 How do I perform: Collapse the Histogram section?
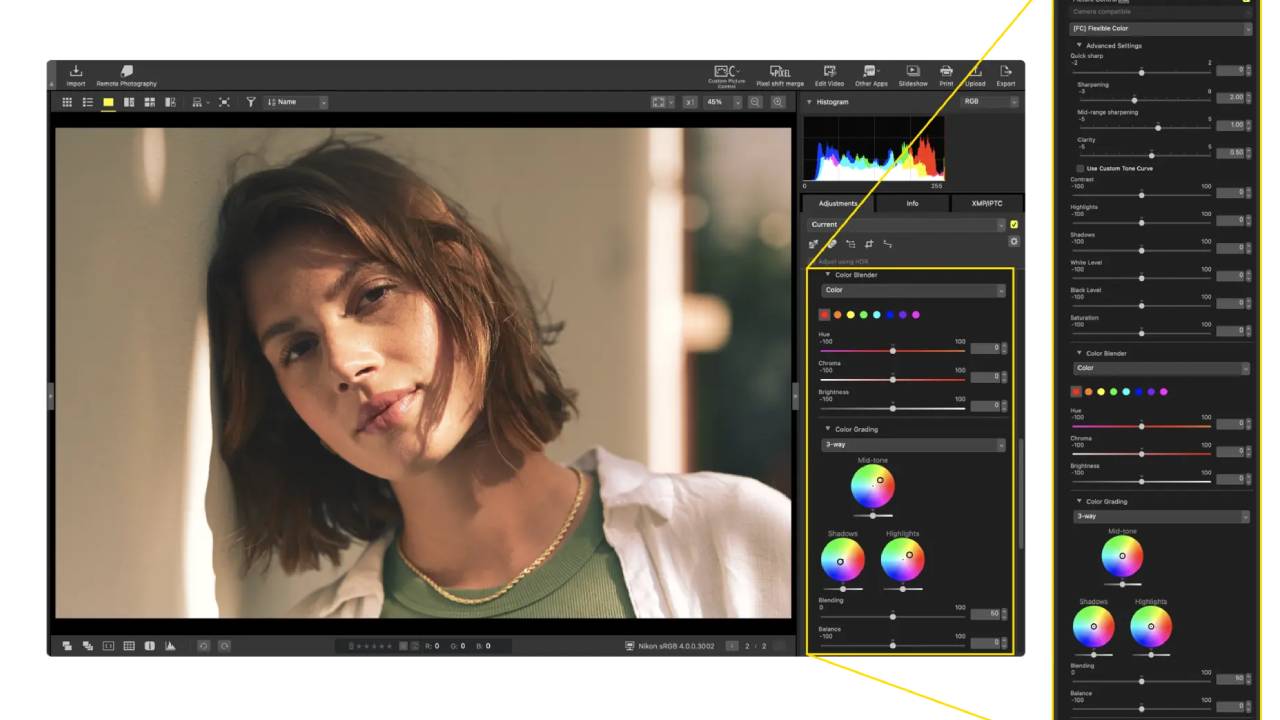[x=809, y=102]
